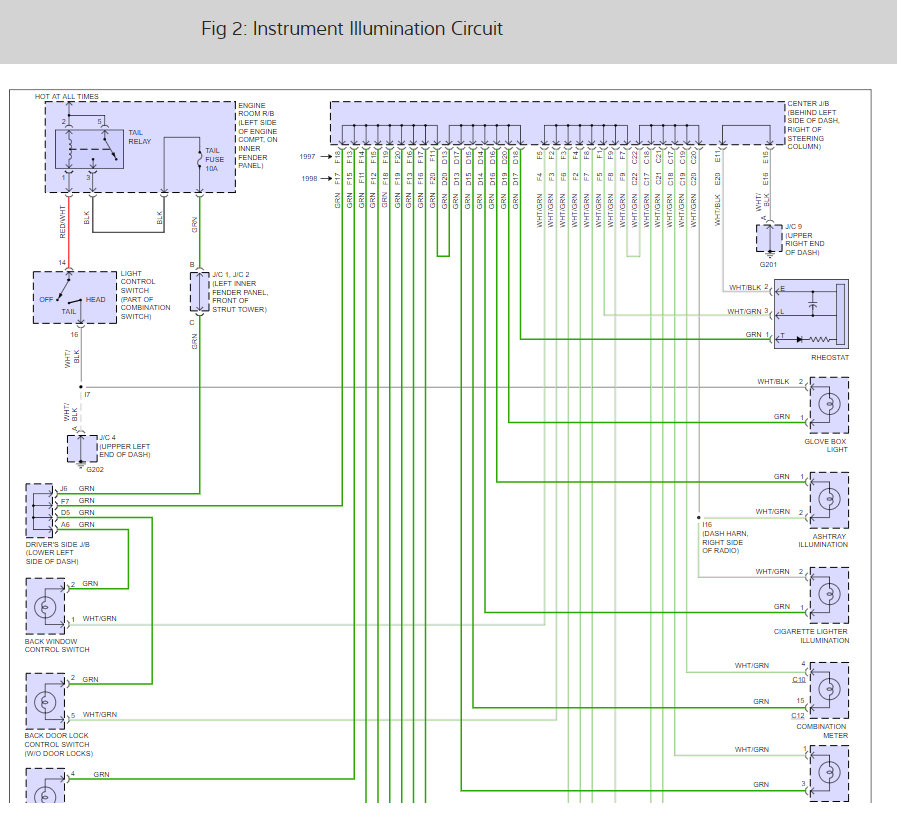Screen dimensions: 897x813
Task: Click the D5 GRN terminal label
Action: click(77, 513)
